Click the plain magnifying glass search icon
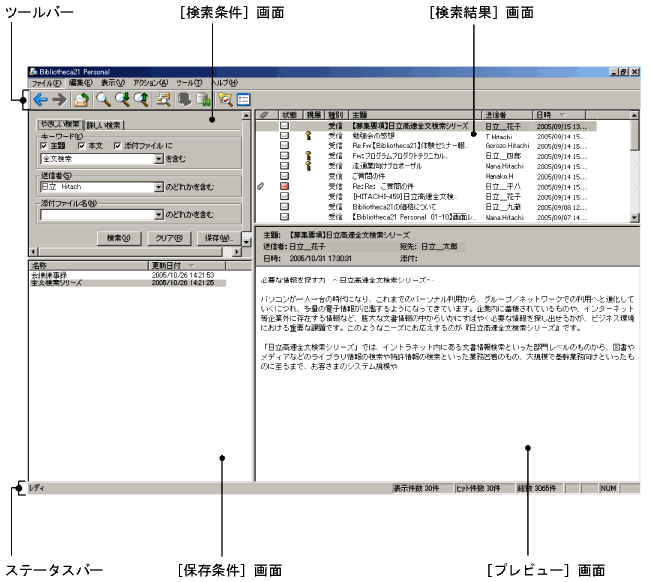Image resolution: width=652 pixels, height=582 pixels. (x=103, y=100)
